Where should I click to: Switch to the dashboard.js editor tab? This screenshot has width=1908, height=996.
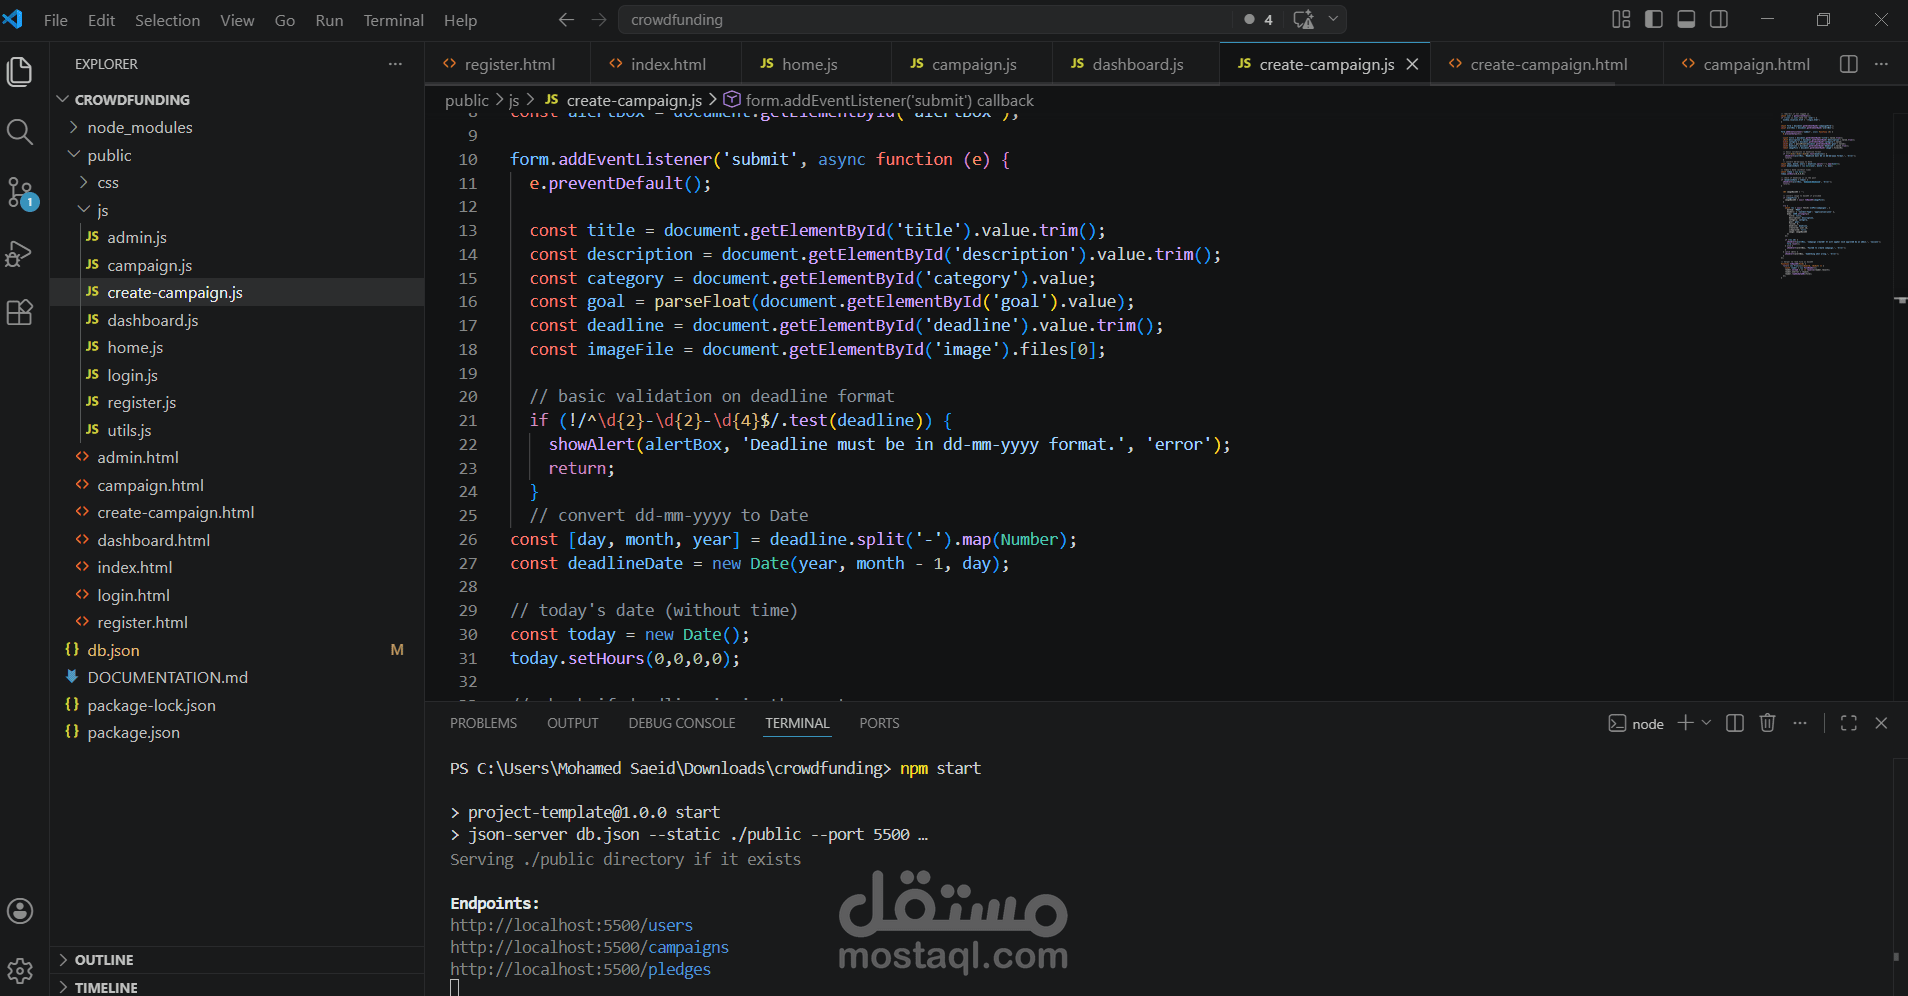click(x=1135, y=64)
